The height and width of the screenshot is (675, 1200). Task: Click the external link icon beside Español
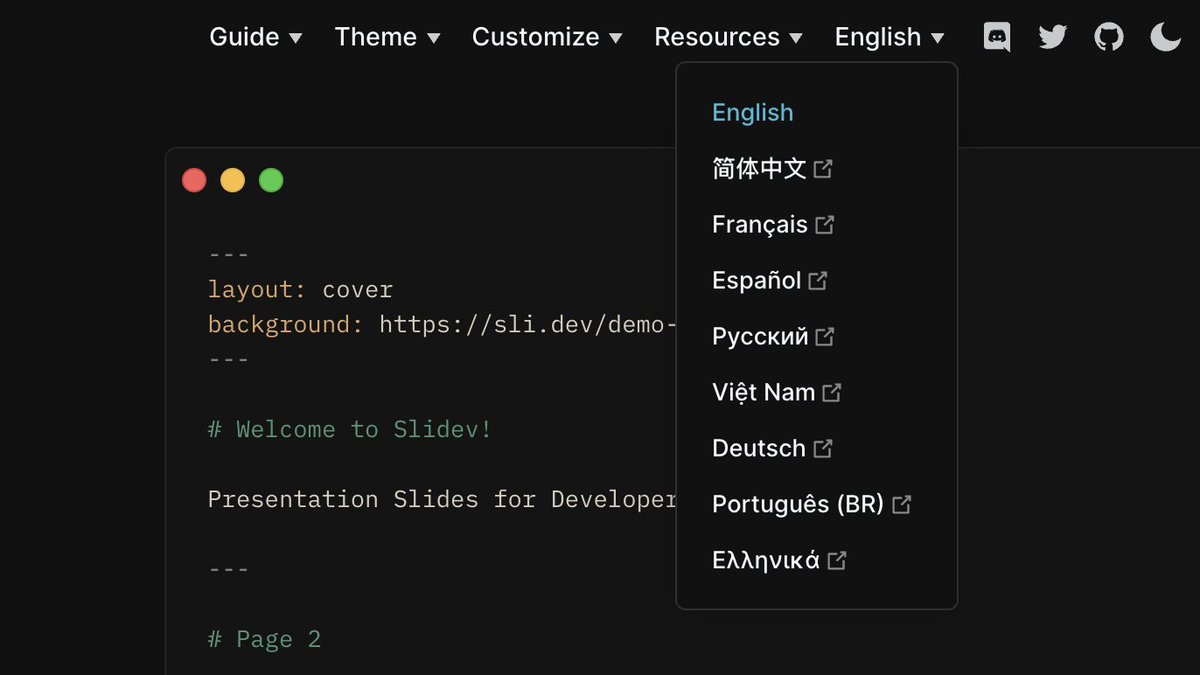(818, 281)
